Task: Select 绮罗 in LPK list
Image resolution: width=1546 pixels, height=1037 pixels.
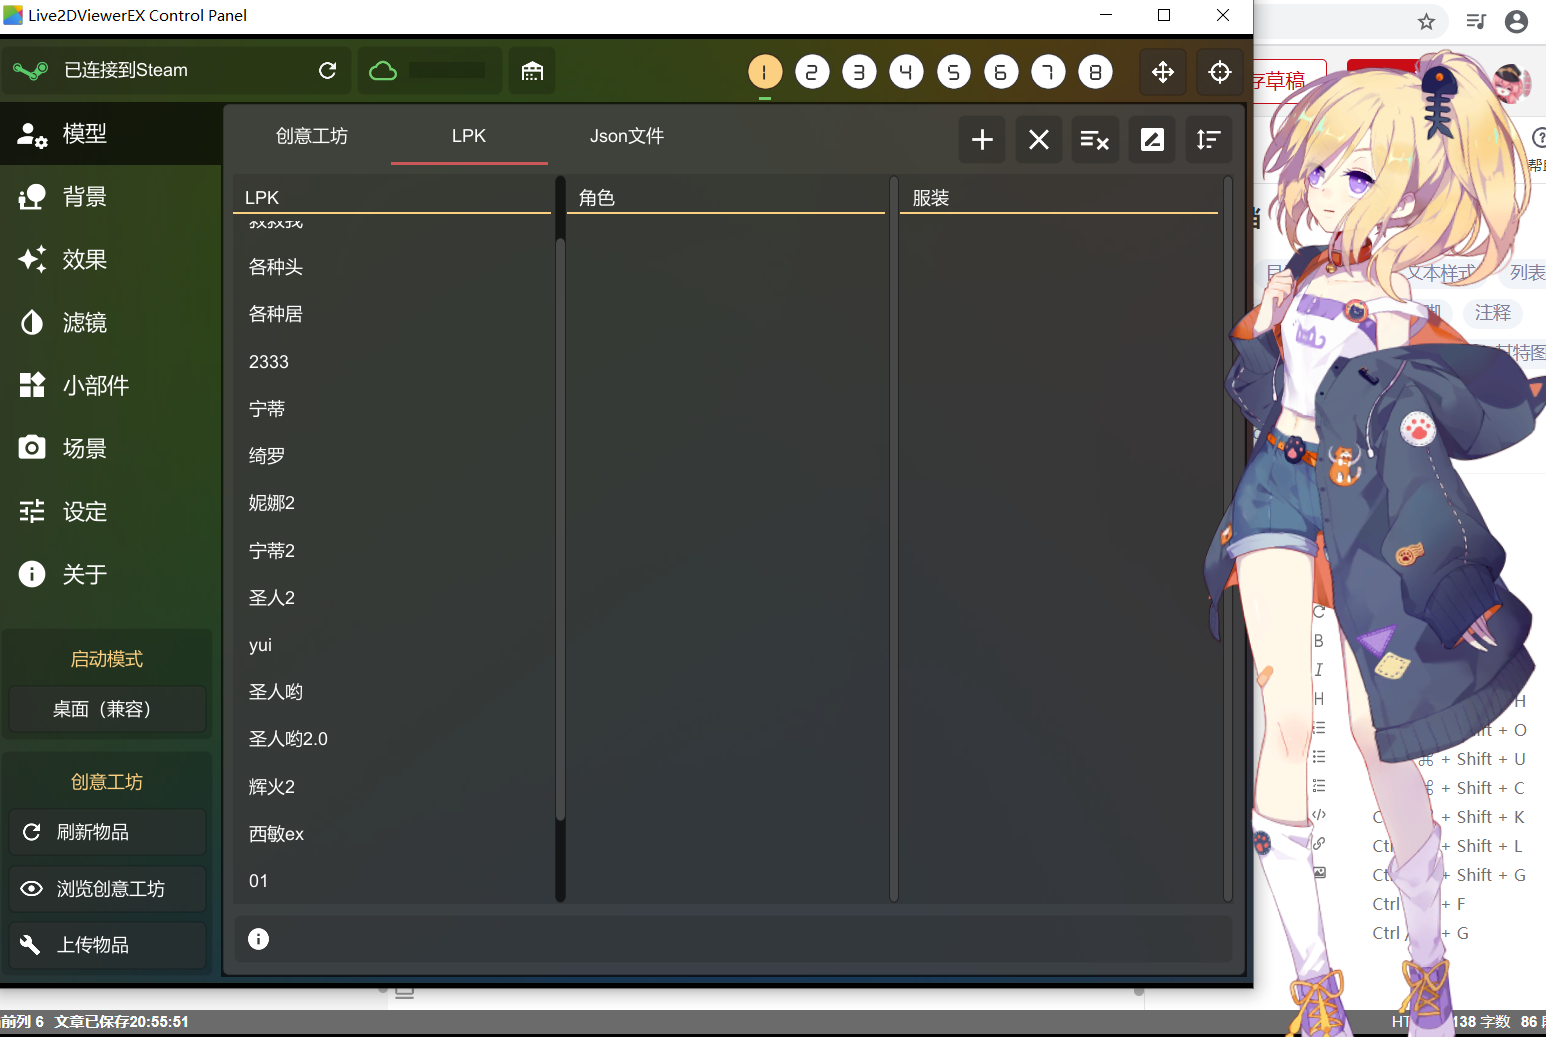Action: [392, 456]
